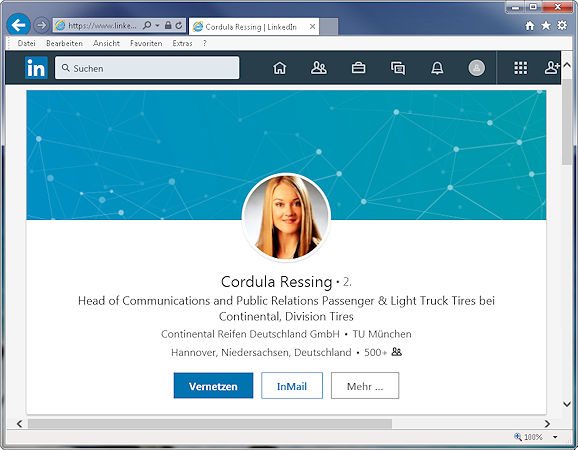Screen dimensions: 578x450
Task: Open browser Tools gear icon
Action: 562,25
